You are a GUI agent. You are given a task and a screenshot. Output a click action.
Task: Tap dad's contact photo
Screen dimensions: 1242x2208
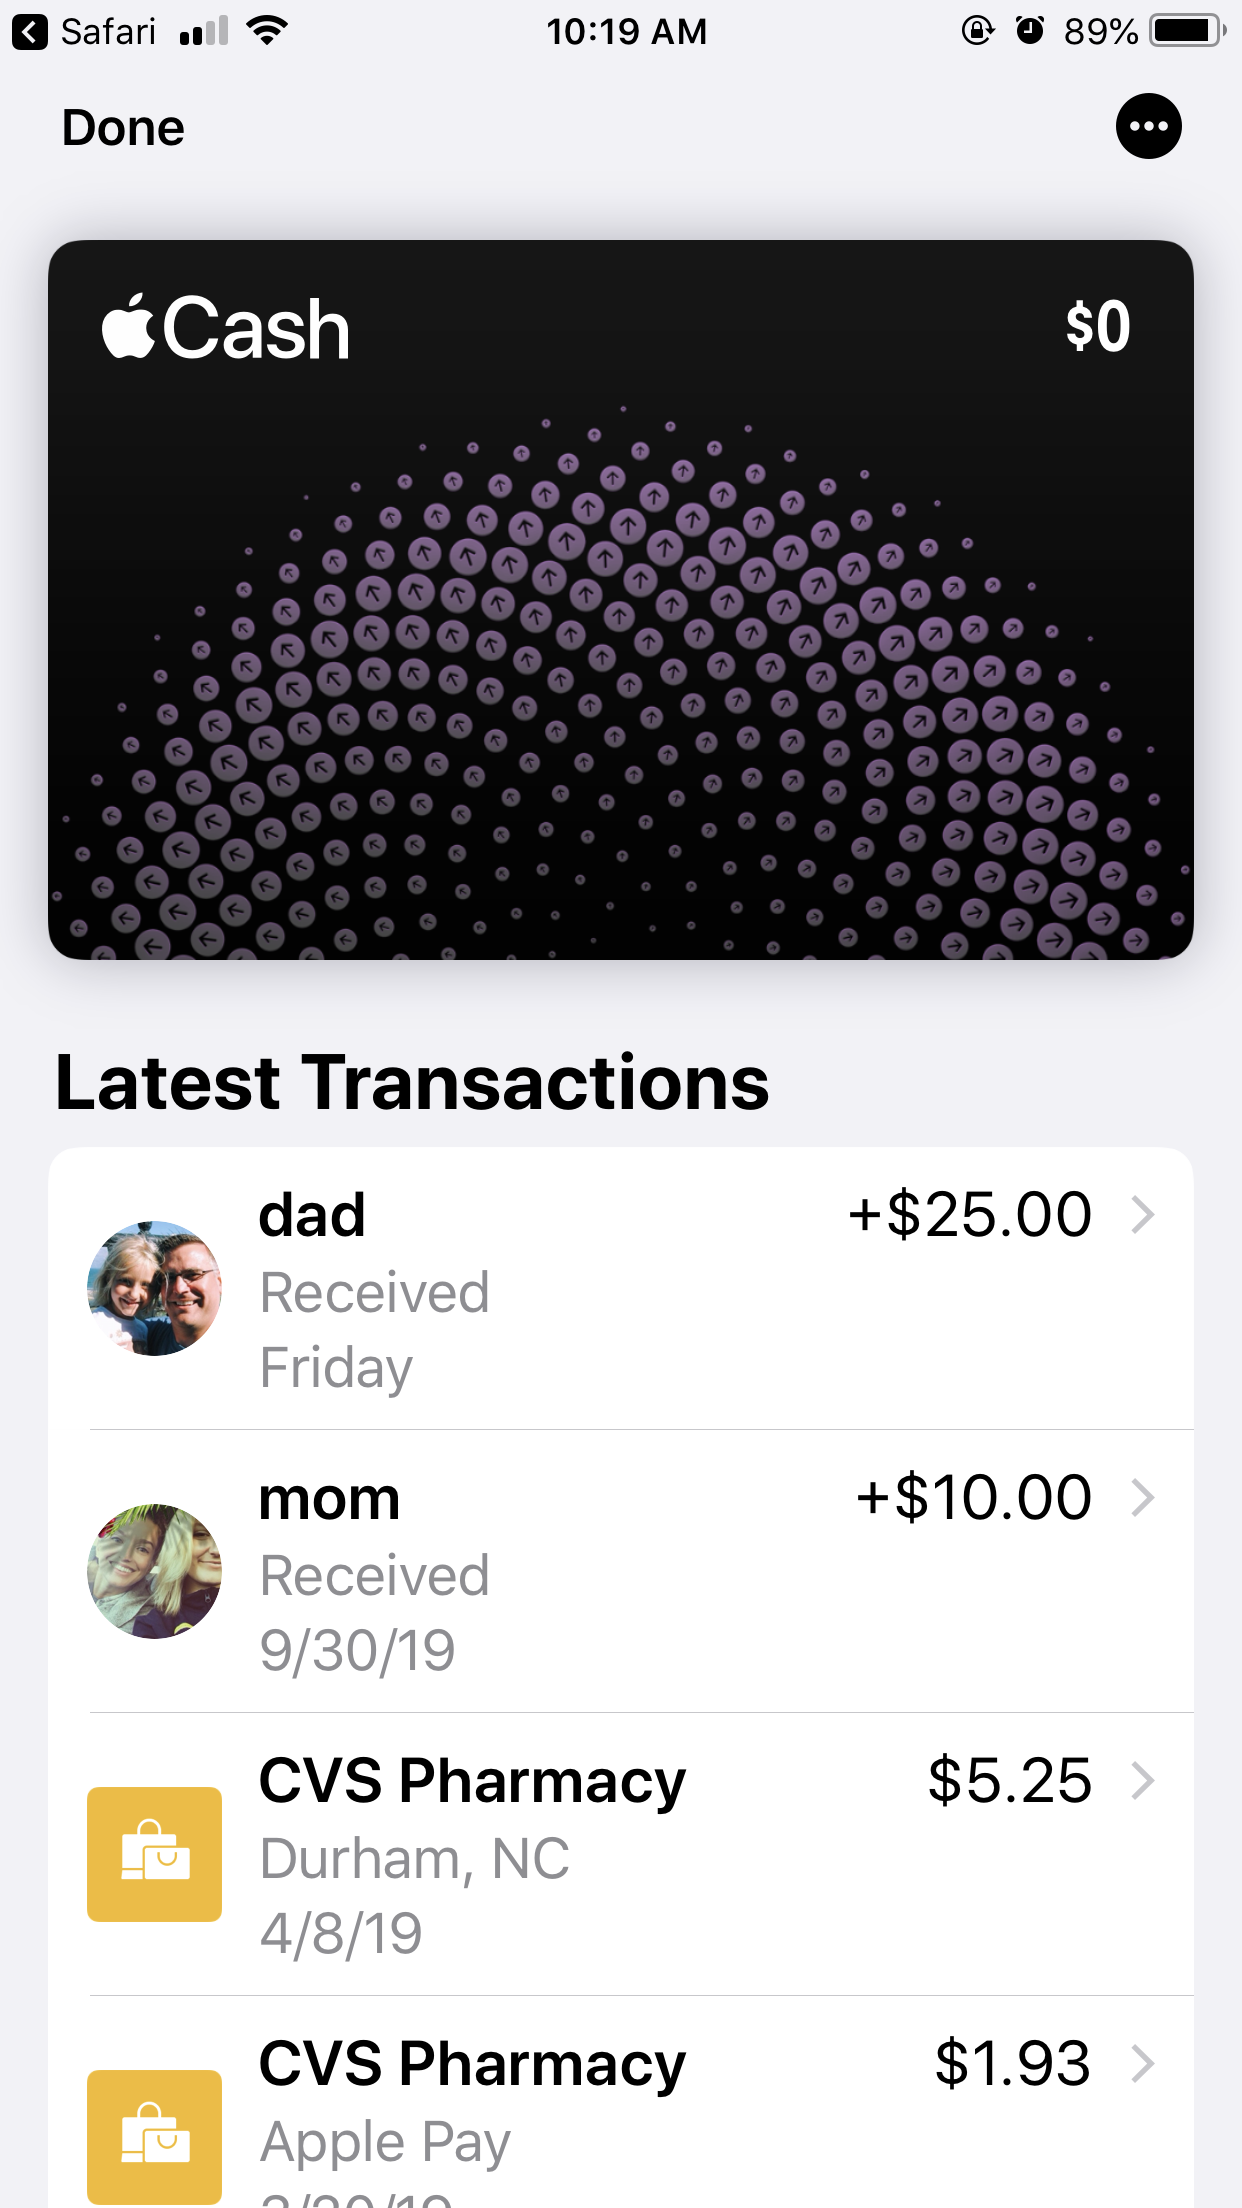(x=154, y=1288)
